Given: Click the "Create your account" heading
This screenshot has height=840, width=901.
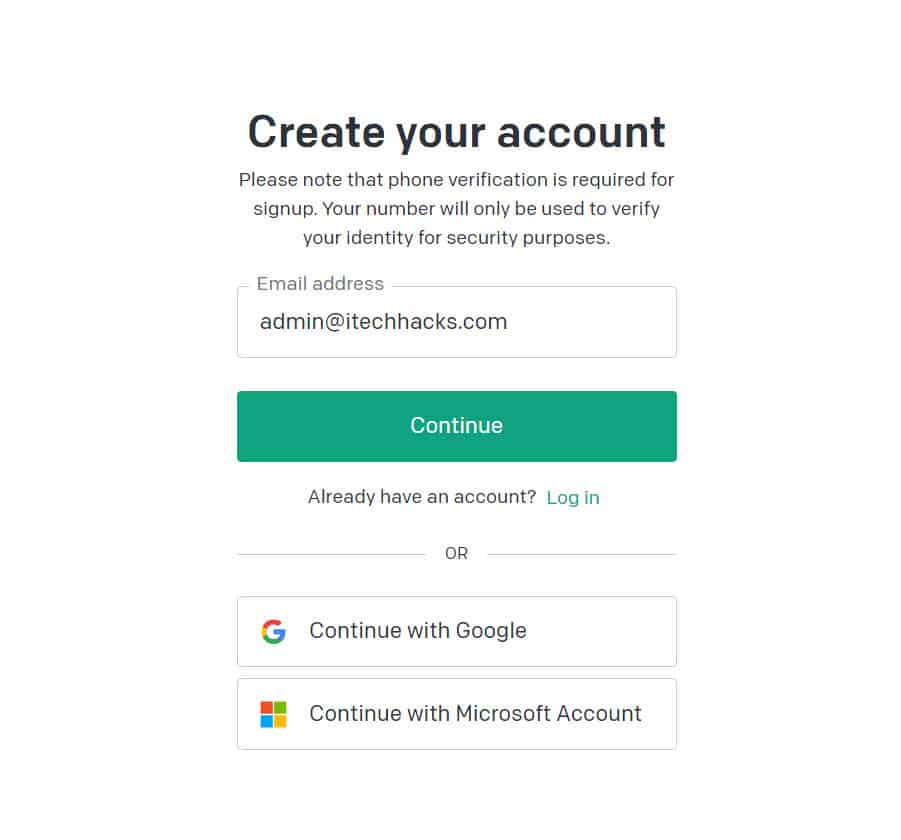Looking at the screenshot, I should pos(456,132).
